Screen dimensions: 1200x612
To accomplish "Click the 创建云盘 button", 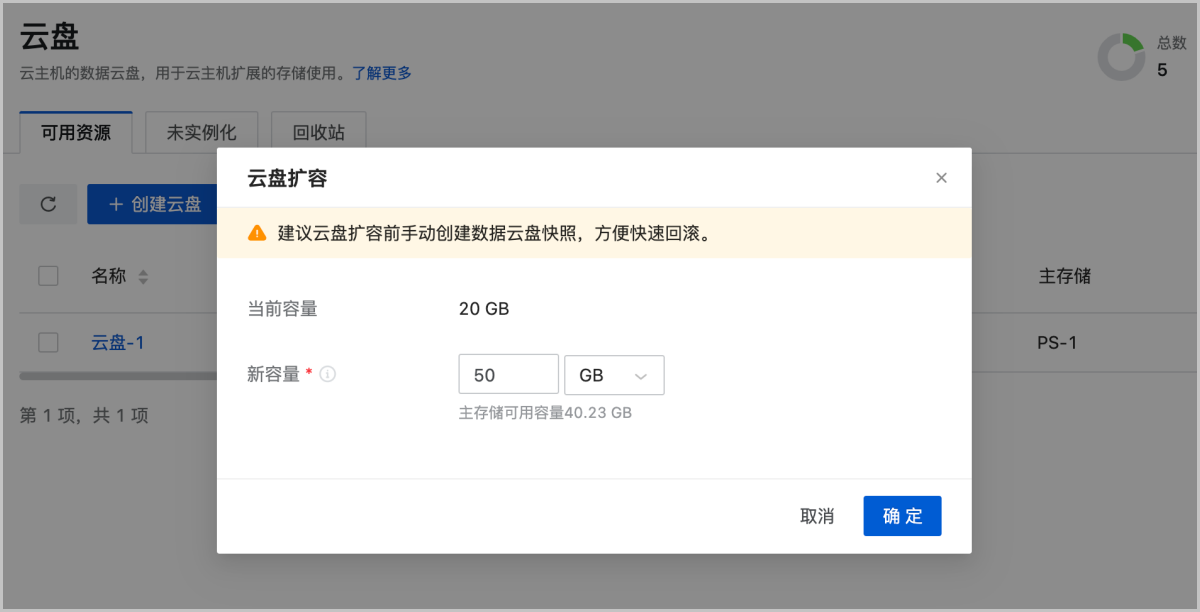I will point(153,204).
